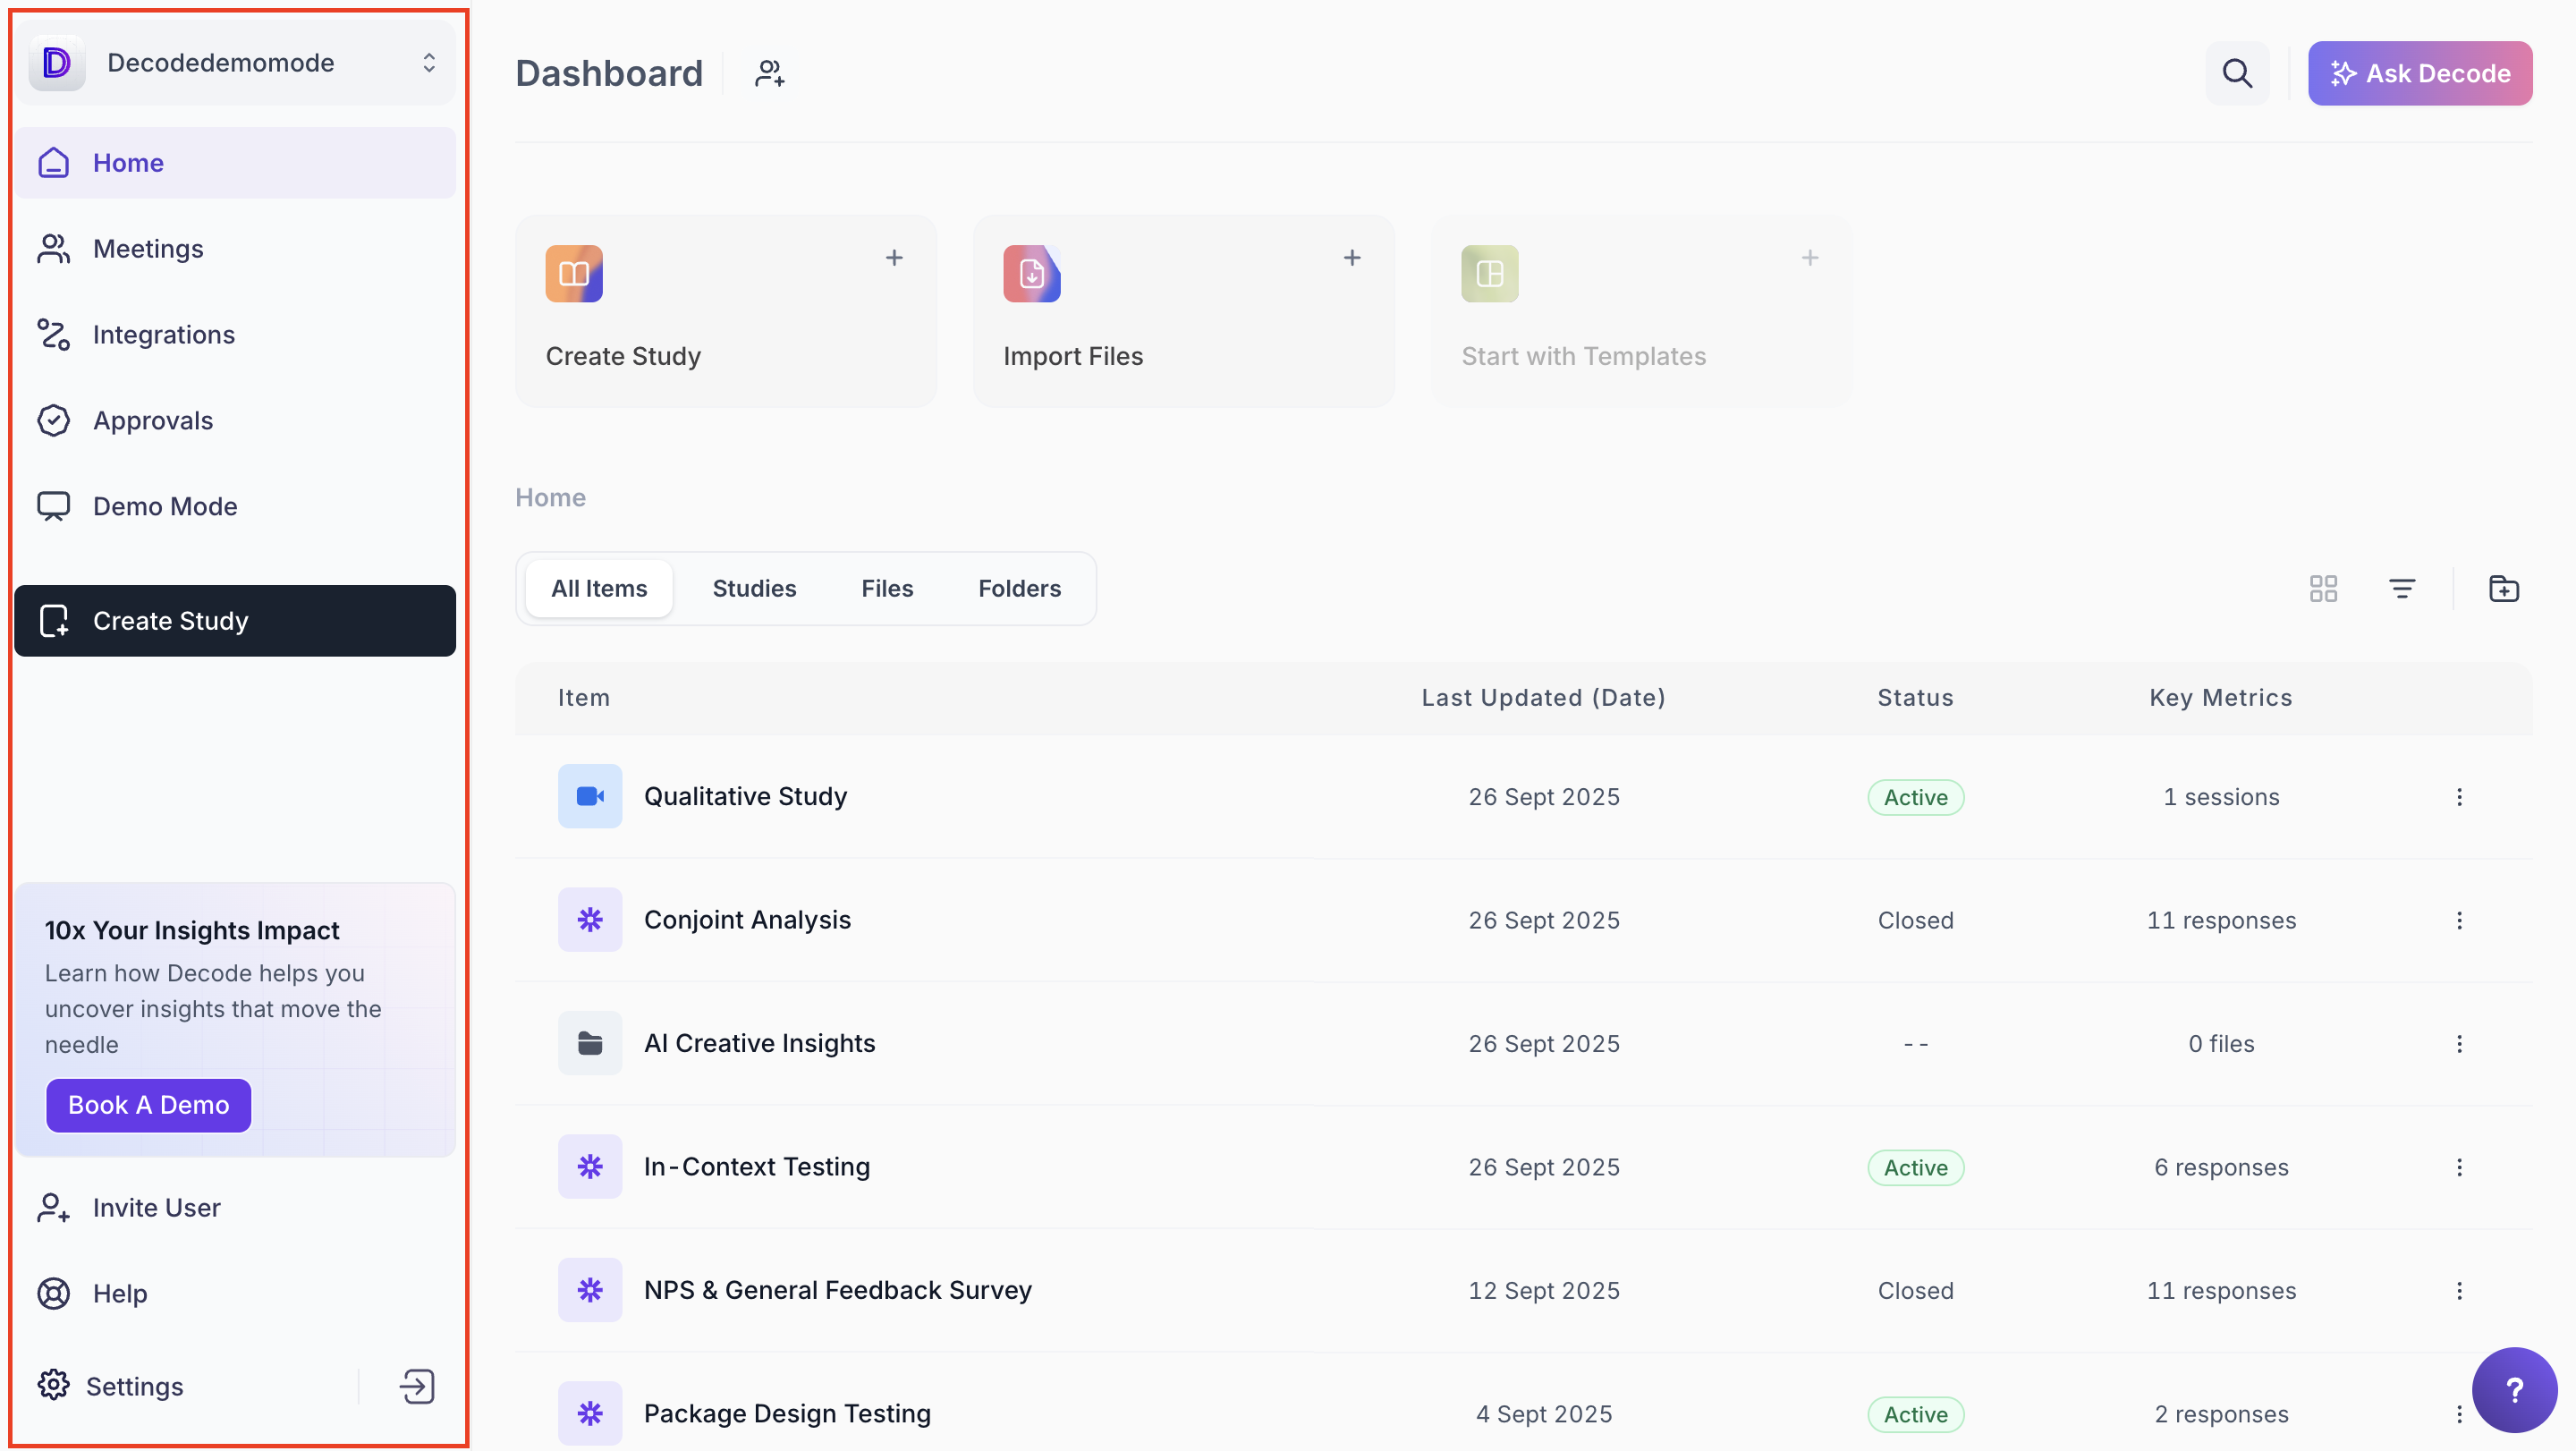Screen dimensions: 2576x1451
Task: Switch to grid view icon
Action: (2323, 588)
